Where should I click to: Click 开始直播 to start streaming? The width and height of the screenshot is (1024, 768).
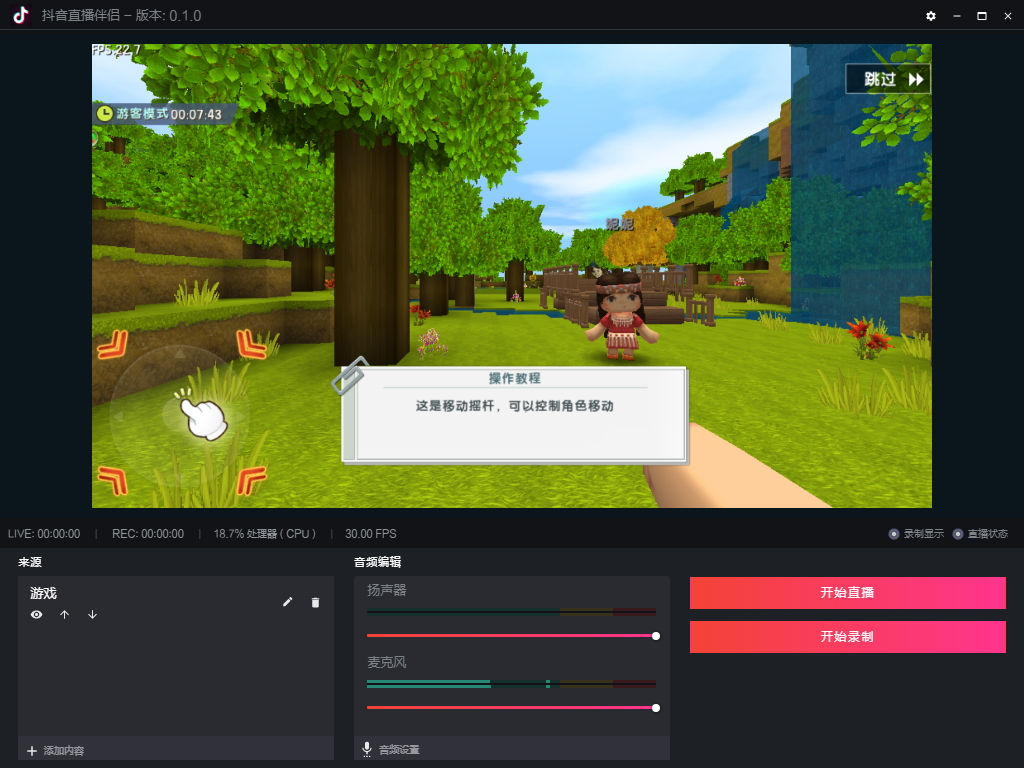[x=848, y=593]
